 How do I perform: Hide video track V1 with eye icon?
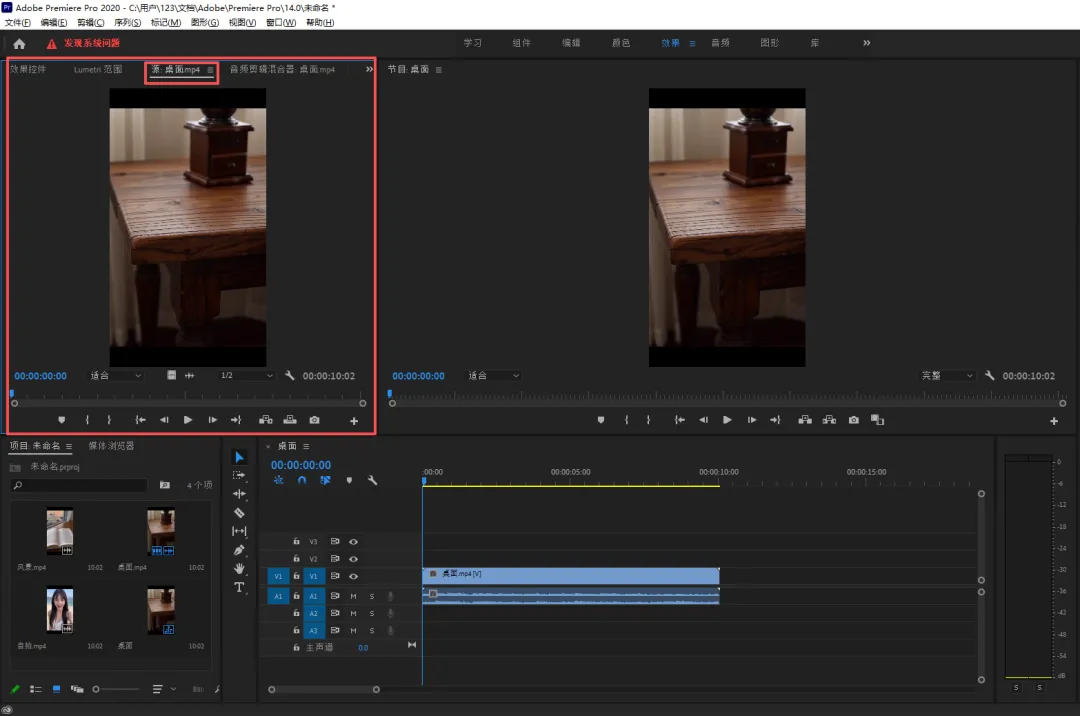pos(353,577)
